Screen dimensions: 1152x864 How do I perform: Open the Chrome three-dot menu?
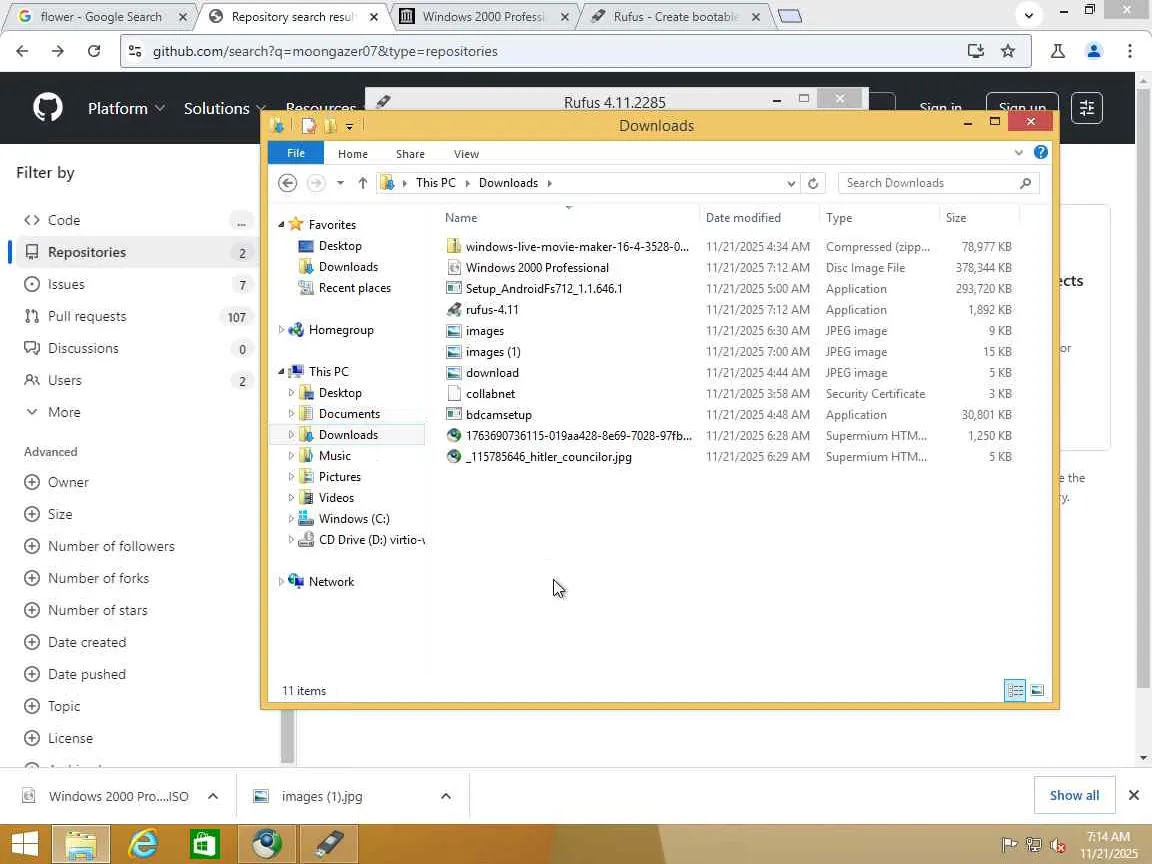tap(1129, 51)
